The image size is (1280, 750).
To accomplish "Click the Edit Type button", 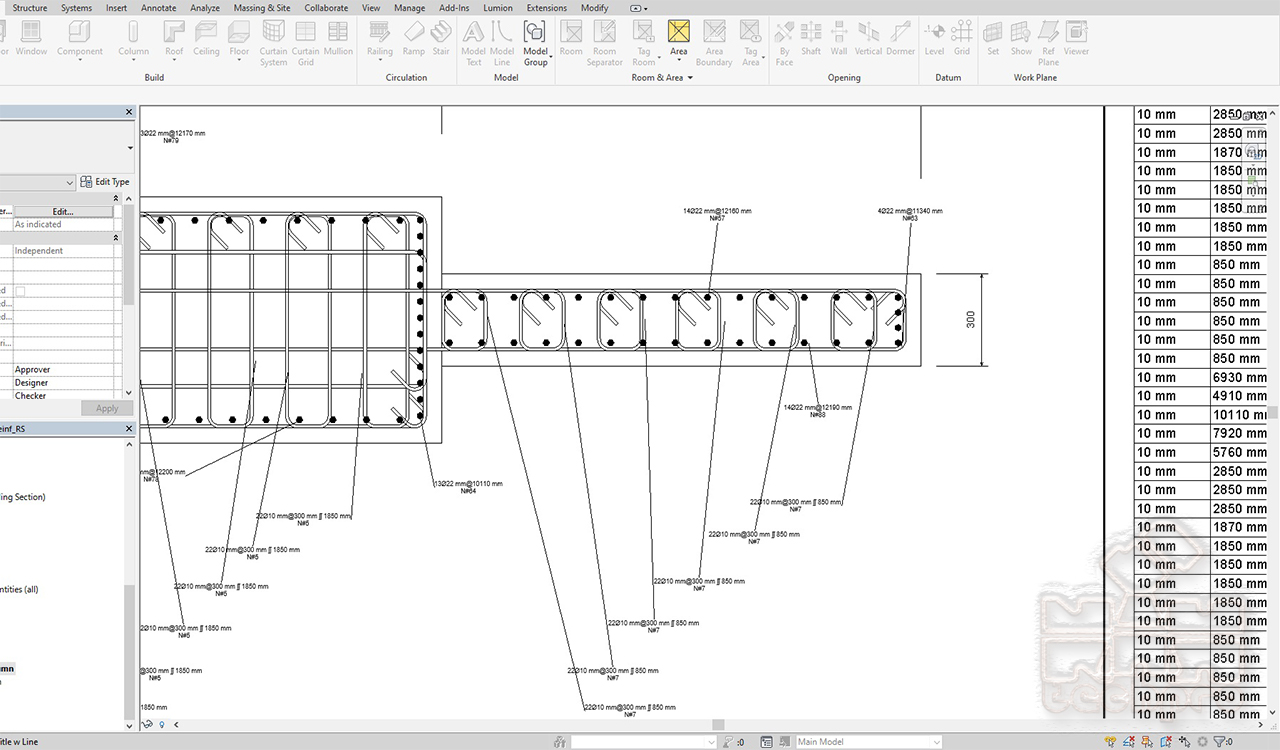I will [105, 182].
